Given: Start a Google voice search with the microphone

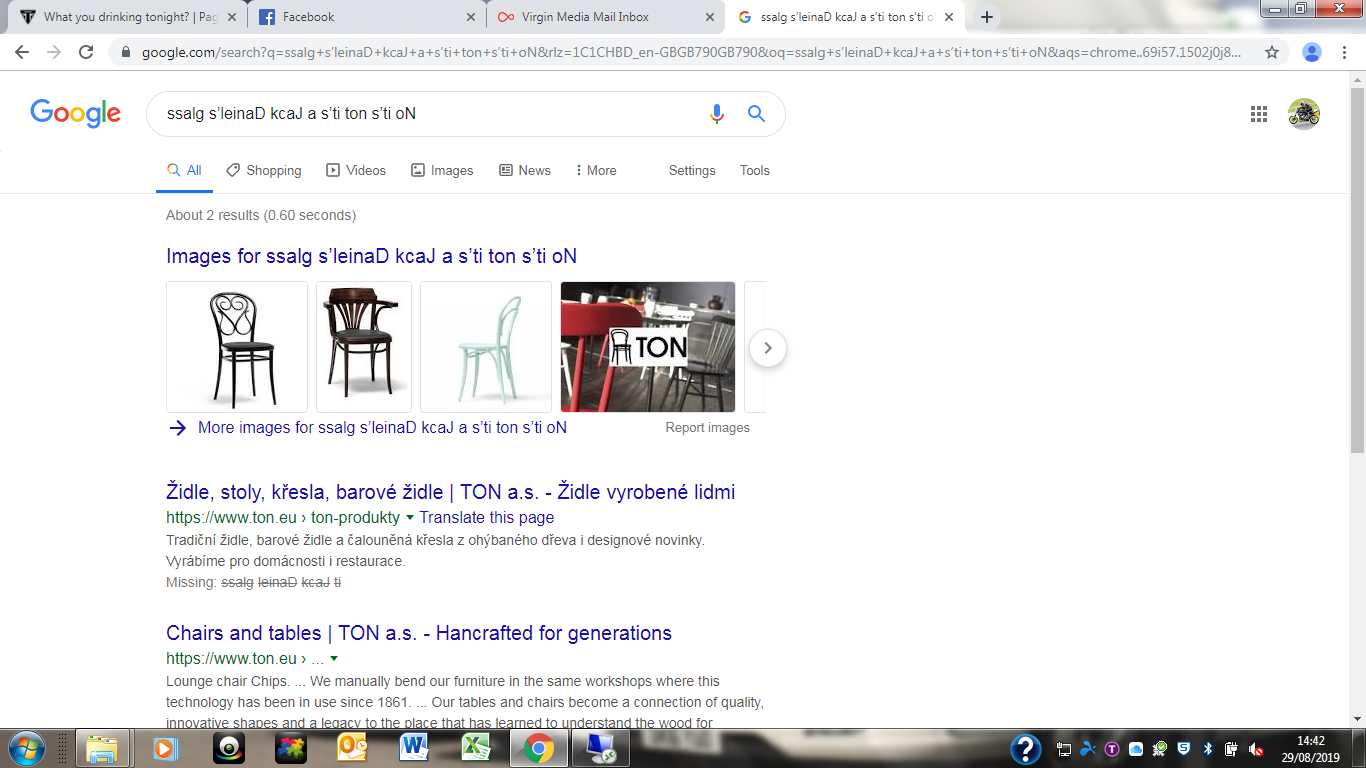Looking at the screenshot, I should (x=716, y=114).
